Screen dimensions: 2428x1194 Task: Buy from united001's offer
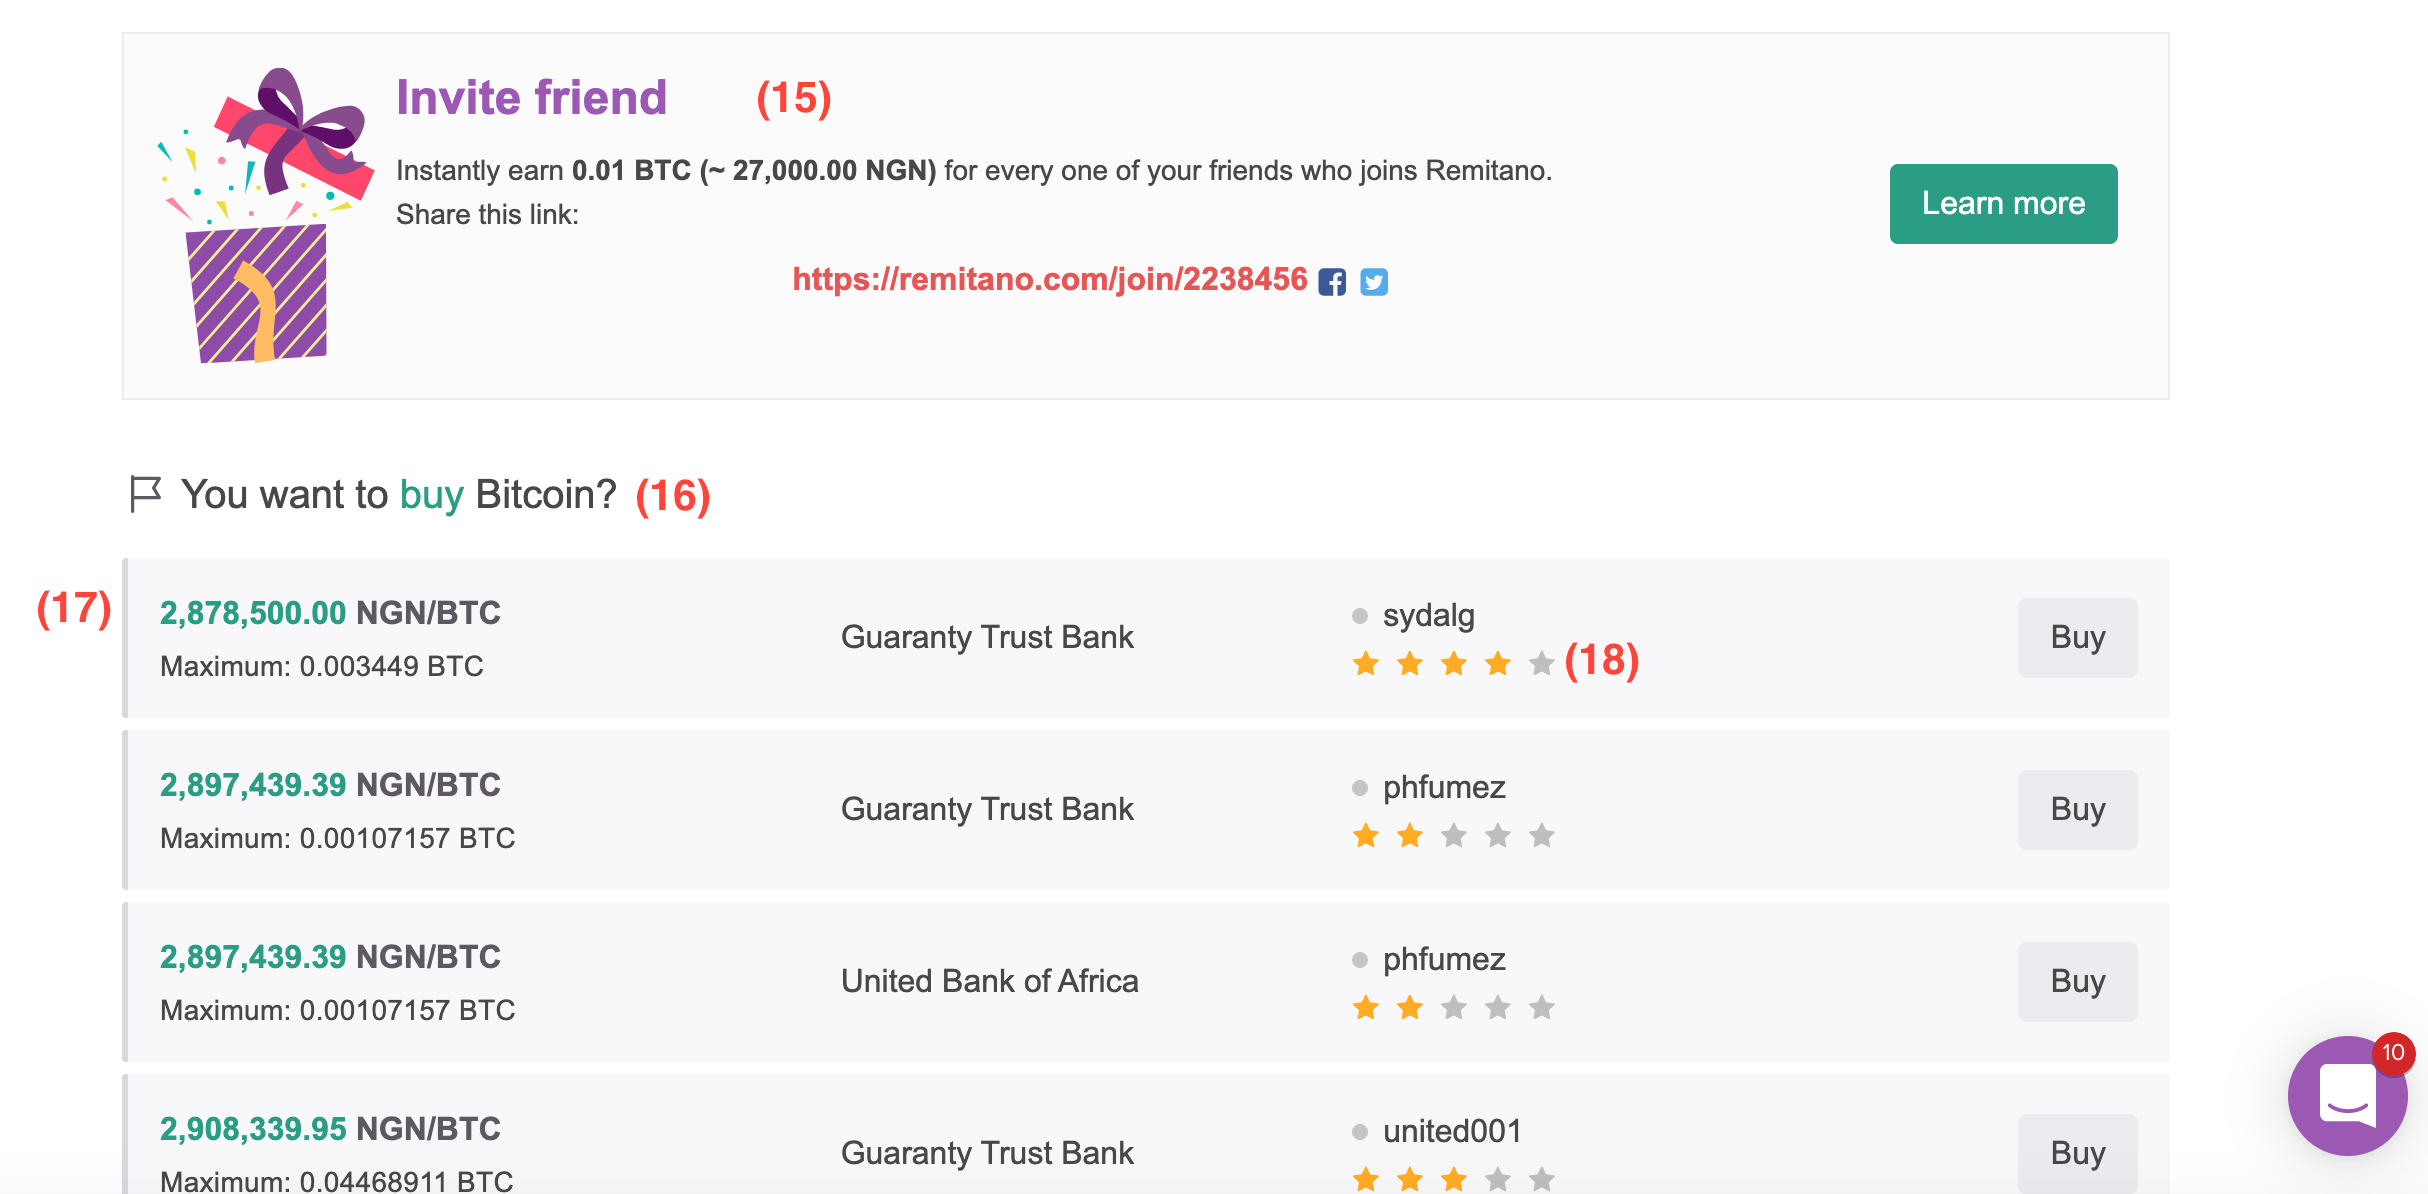(x=2077, y=1153)
